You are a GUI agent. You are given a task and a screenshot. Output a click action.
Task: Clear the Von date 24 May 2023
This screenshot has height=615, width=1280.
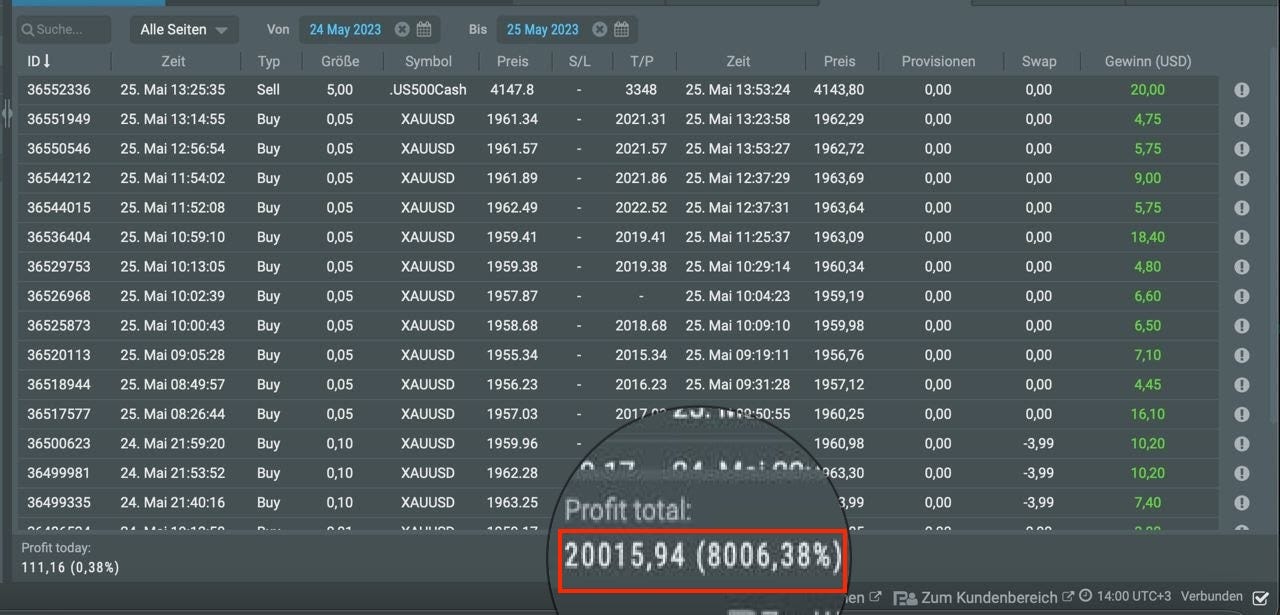pyautogui.click(x=402, y=30)
